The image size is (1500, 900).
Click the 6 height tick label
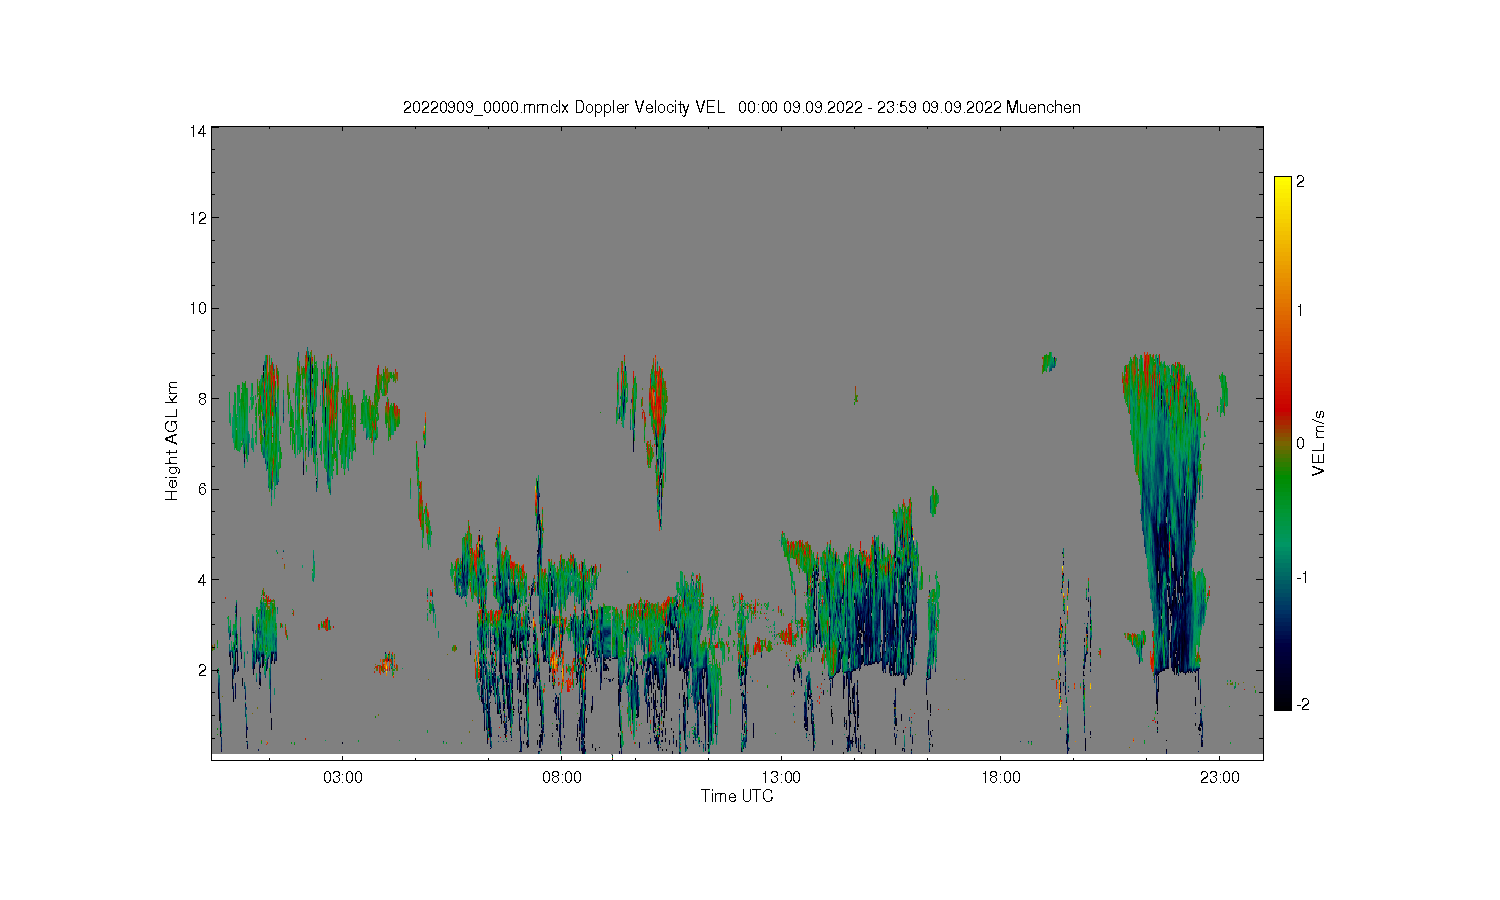tap(203, 489)
